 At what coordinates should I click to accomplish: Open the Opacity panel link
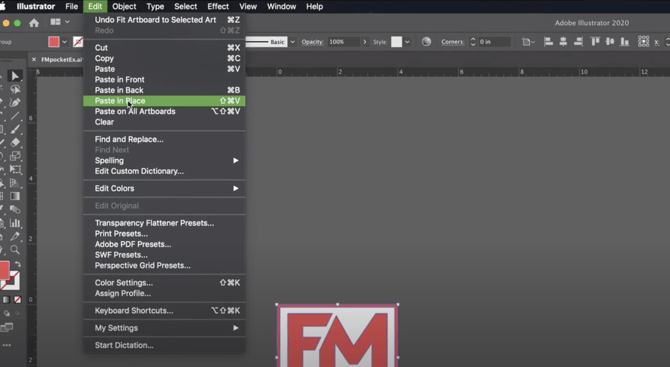(x=312, y=42)
